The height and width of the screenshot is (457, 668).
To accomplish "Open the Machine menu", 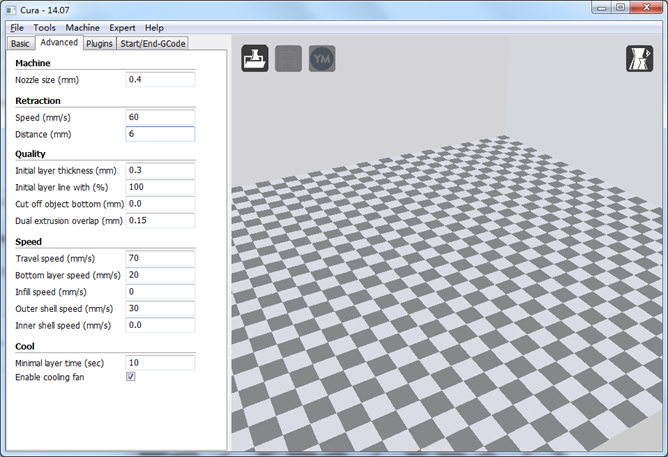I will [82, 28].
